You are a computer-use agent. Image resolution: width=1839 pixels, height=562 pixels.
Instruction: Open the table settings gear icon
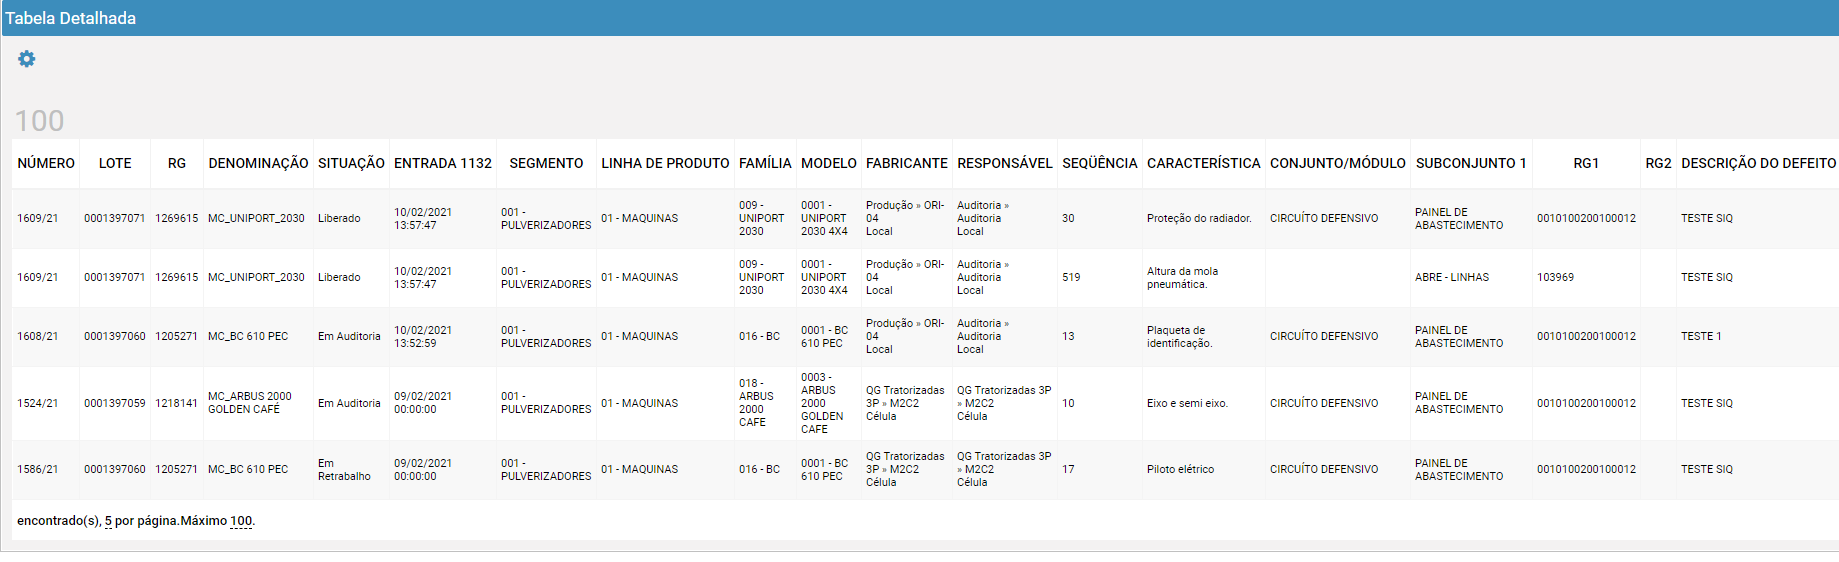pos(27,59)
